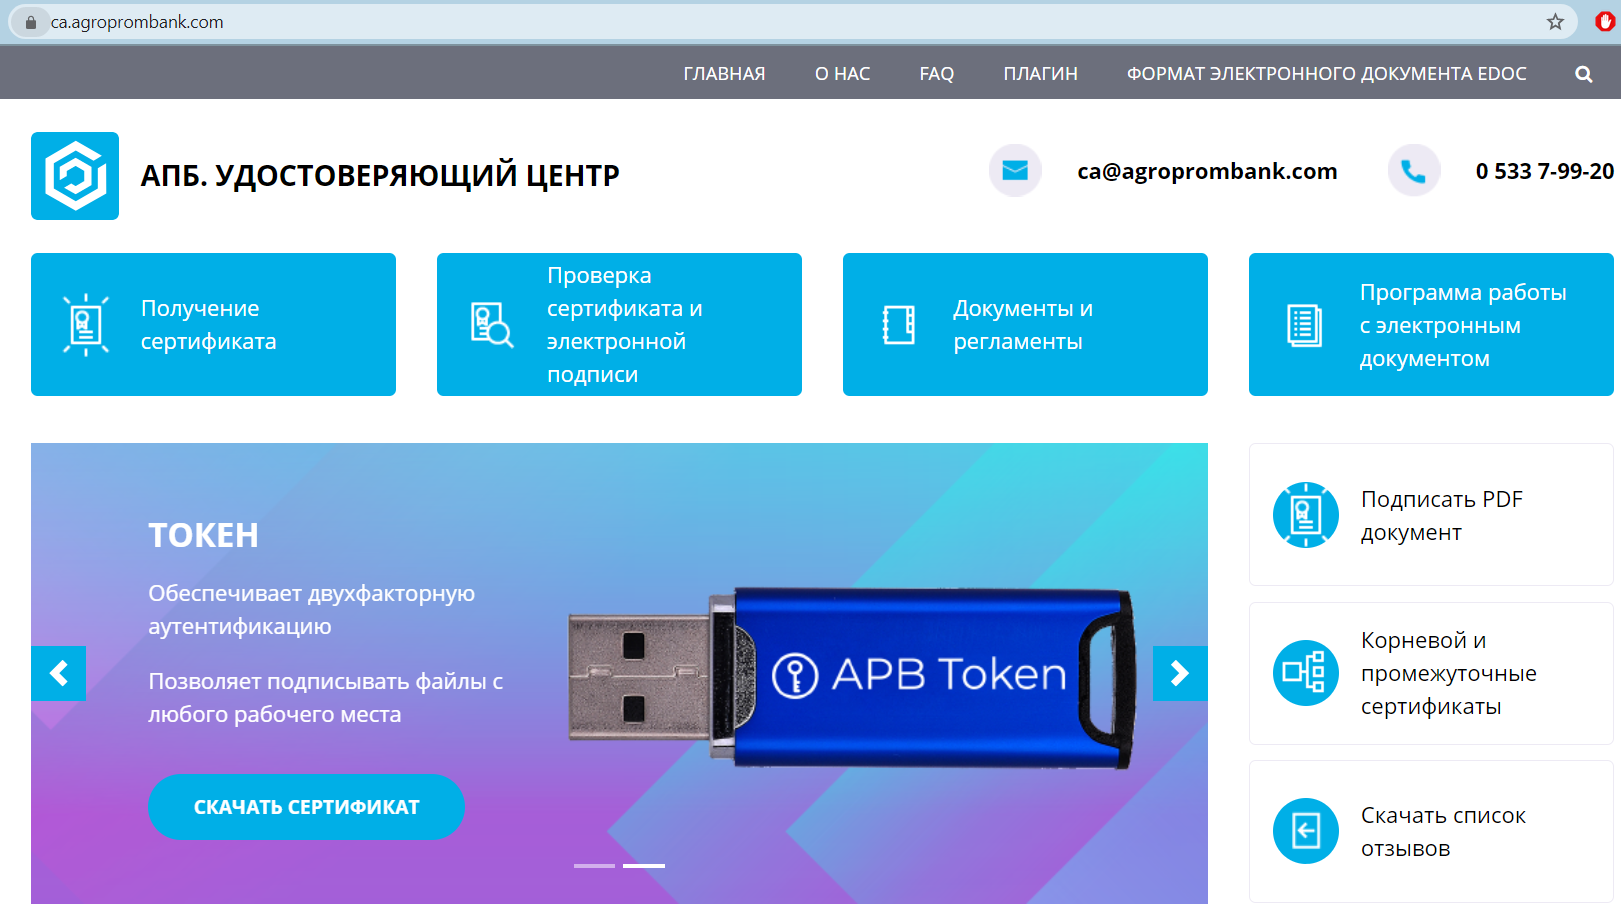1621x907 pixels.
Task: Click АПБ. УДОСТОВЕРЯЮЩИЙ ЦЕНТР site title
Action: click(x=380, y=176)
